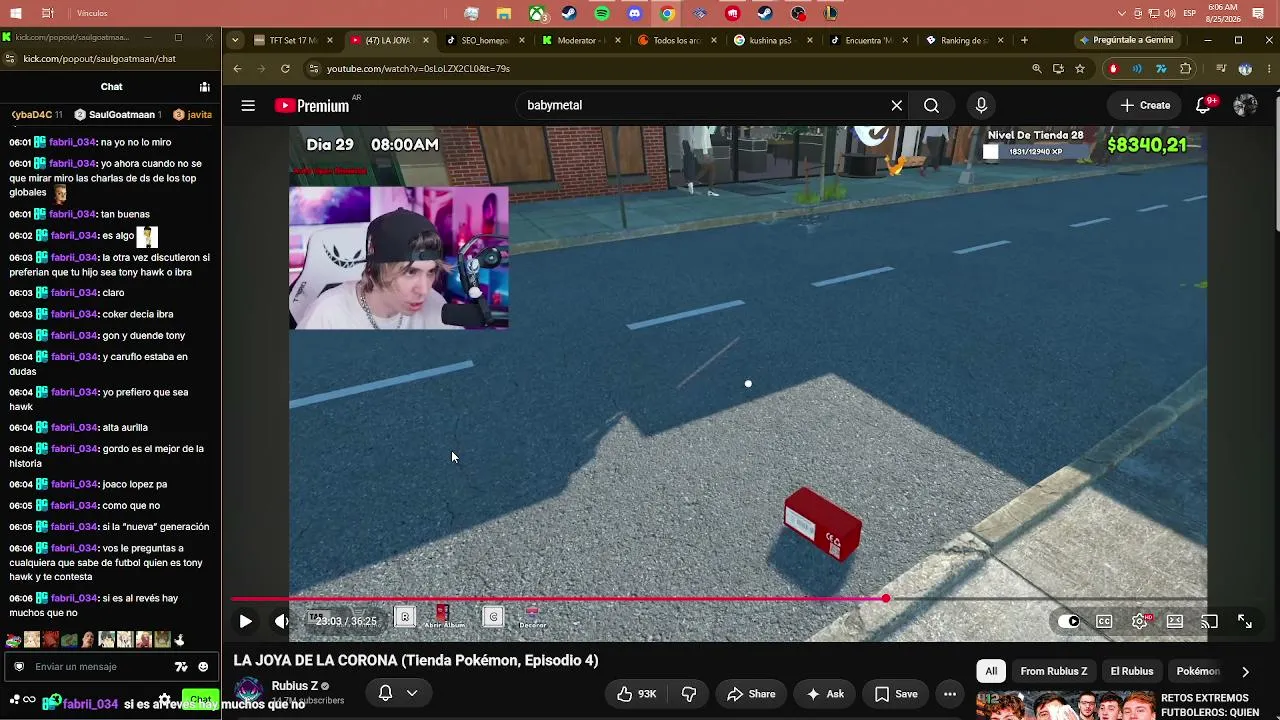Open the RETOS EXTREMOS FUTBOLEROS recommended thumbnail
This screenshot has height=720, width=1280.
[x=1064, y=705]
